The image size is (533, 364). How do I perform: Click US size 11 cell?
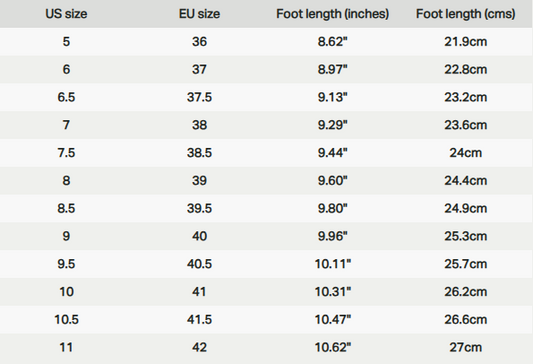[66, 347]
